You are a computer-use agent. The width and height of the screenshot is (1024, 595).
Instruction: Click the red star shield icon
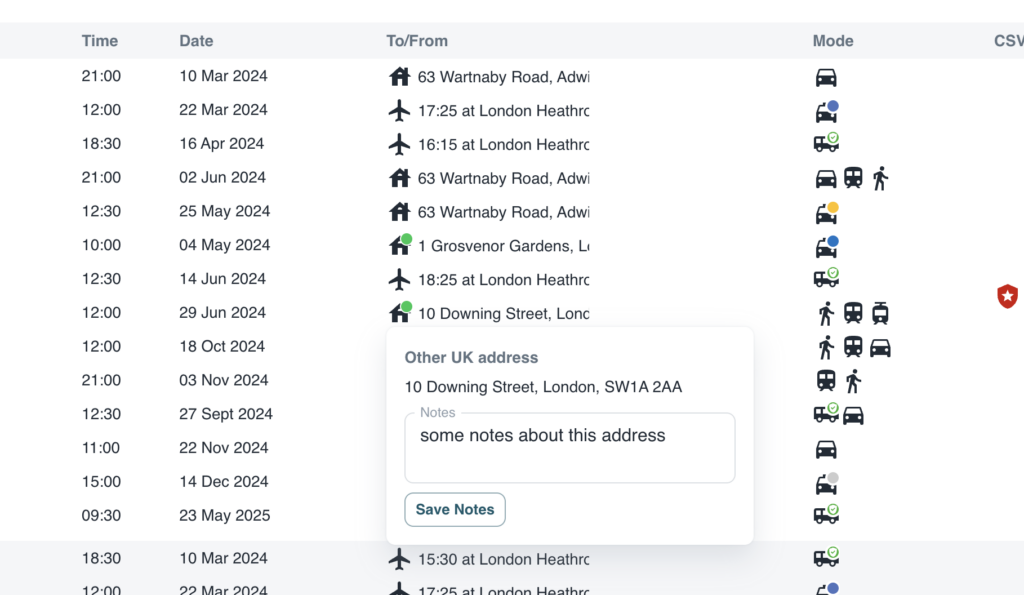coord(1007,296)
